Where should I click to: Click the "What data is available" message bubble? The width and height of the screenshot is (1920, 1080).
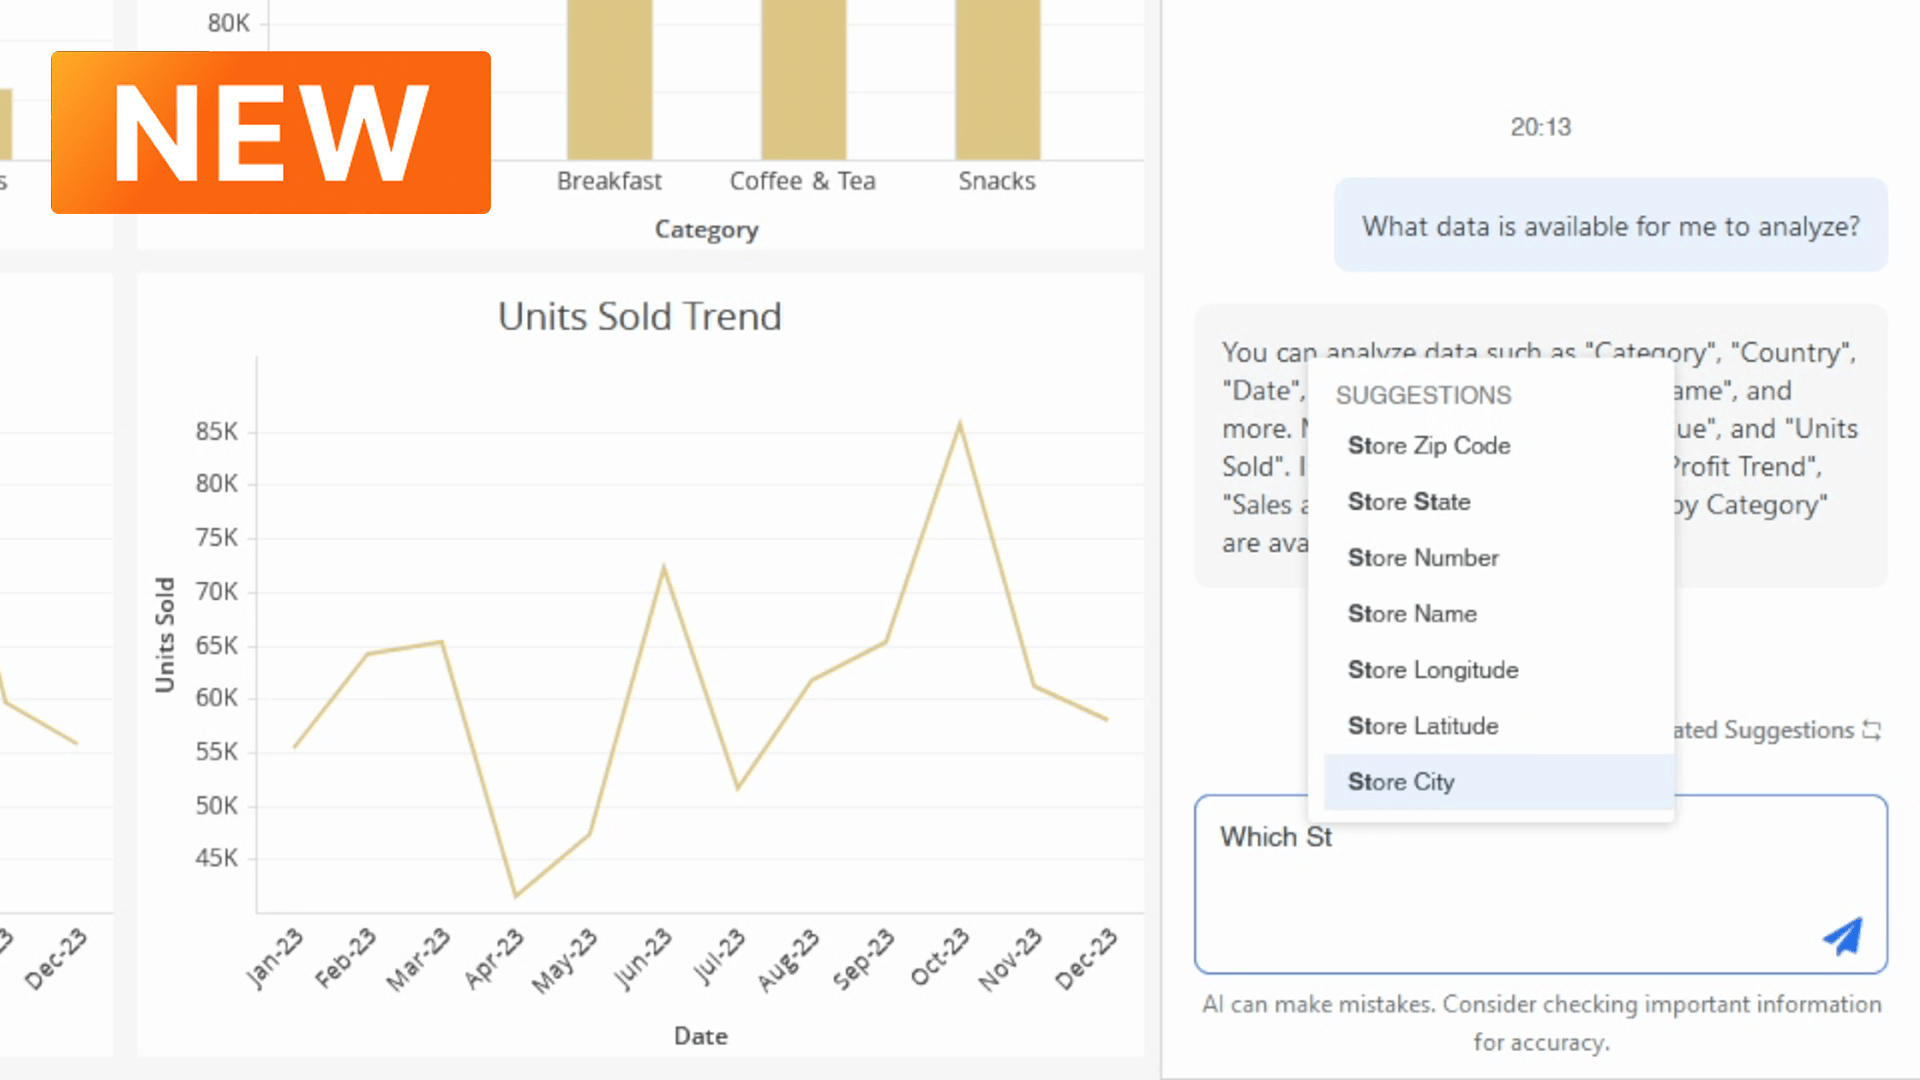(1610, 226)
